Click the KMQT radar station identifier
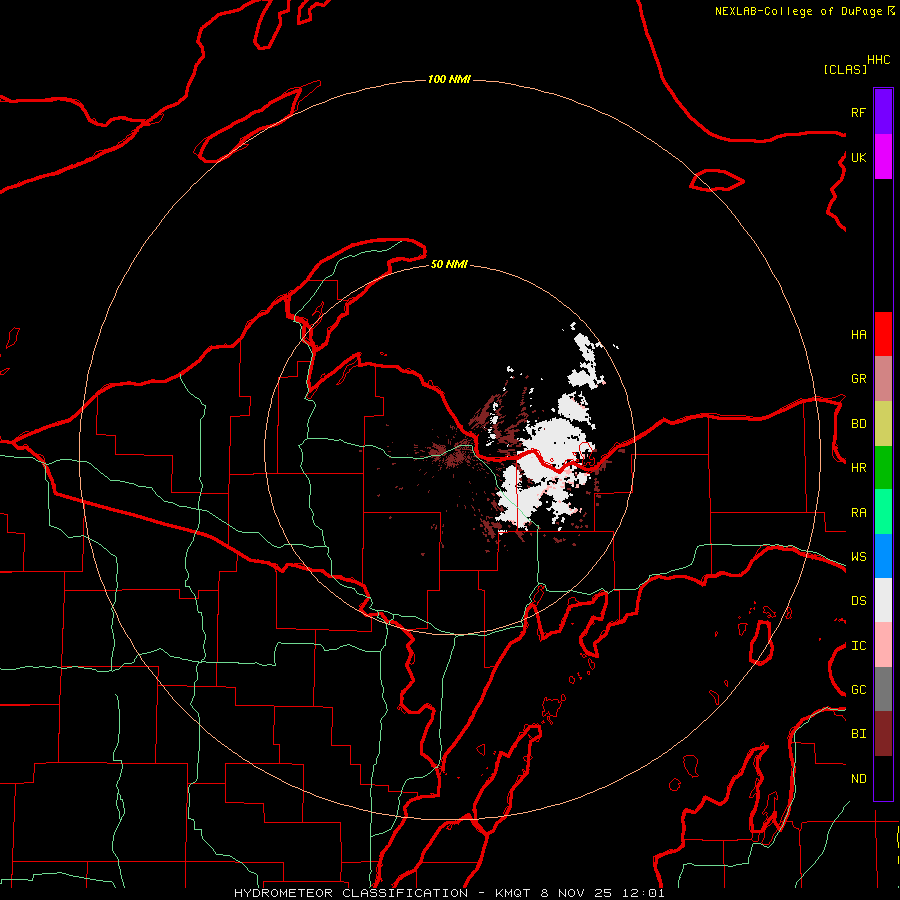Screen dimensions: 900x900 pos(512,893)
